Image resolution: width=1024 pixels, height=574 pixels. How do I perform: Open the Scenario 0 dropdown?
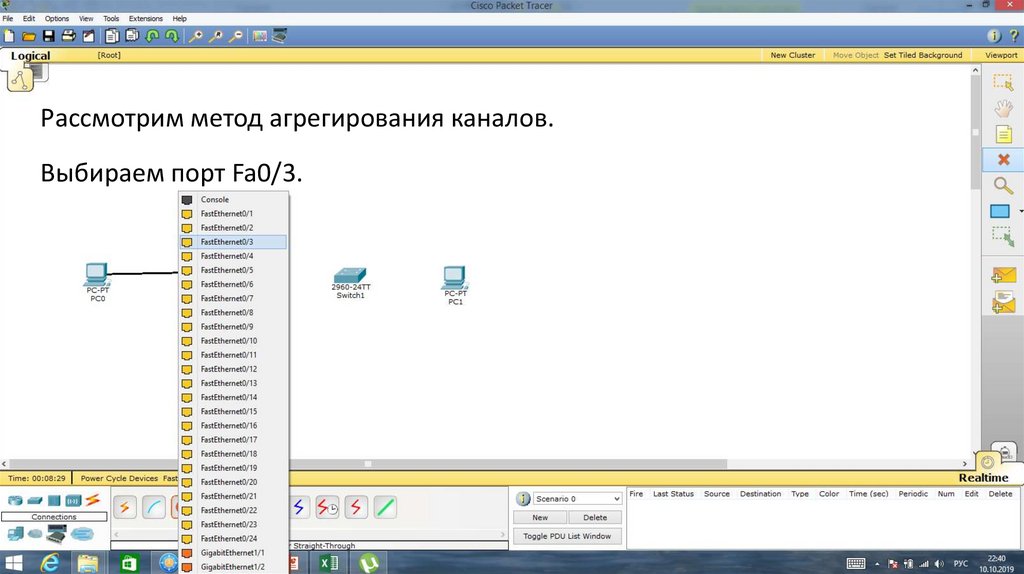[x=577, y=498]
